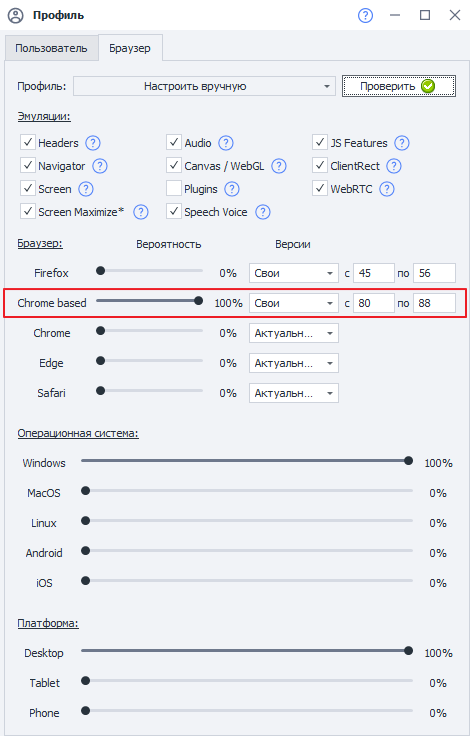This screenshot has width=470, height=736.
Task: Click the Проверить button
Action: pos(399,86)
